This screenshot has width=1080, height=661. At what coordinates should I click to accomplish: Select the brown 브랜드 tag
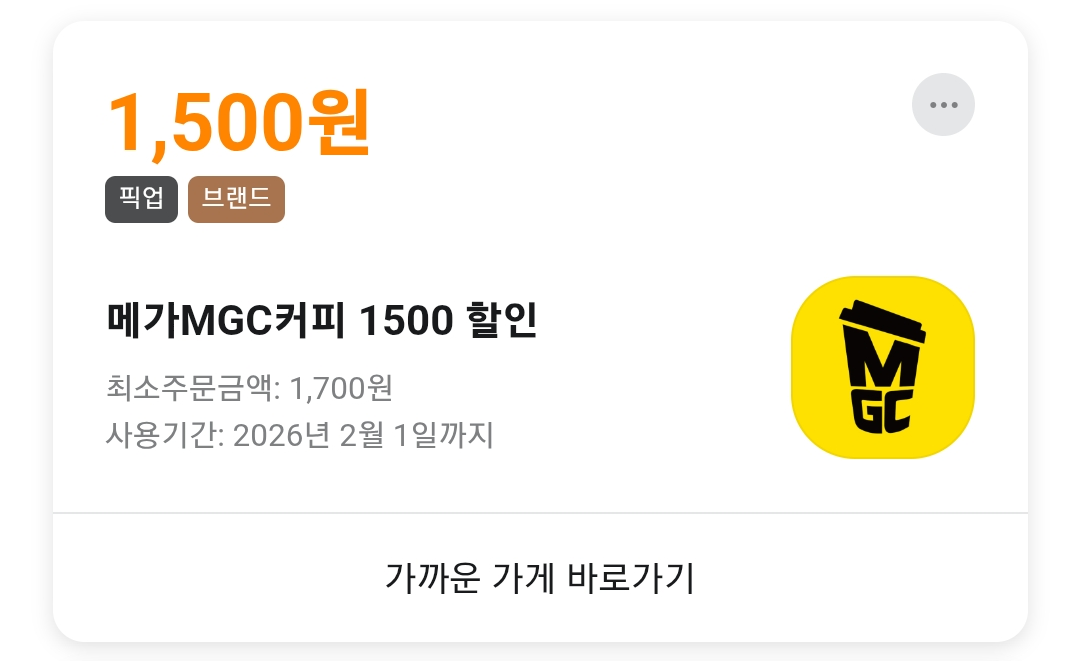click(x=236, y=199)
